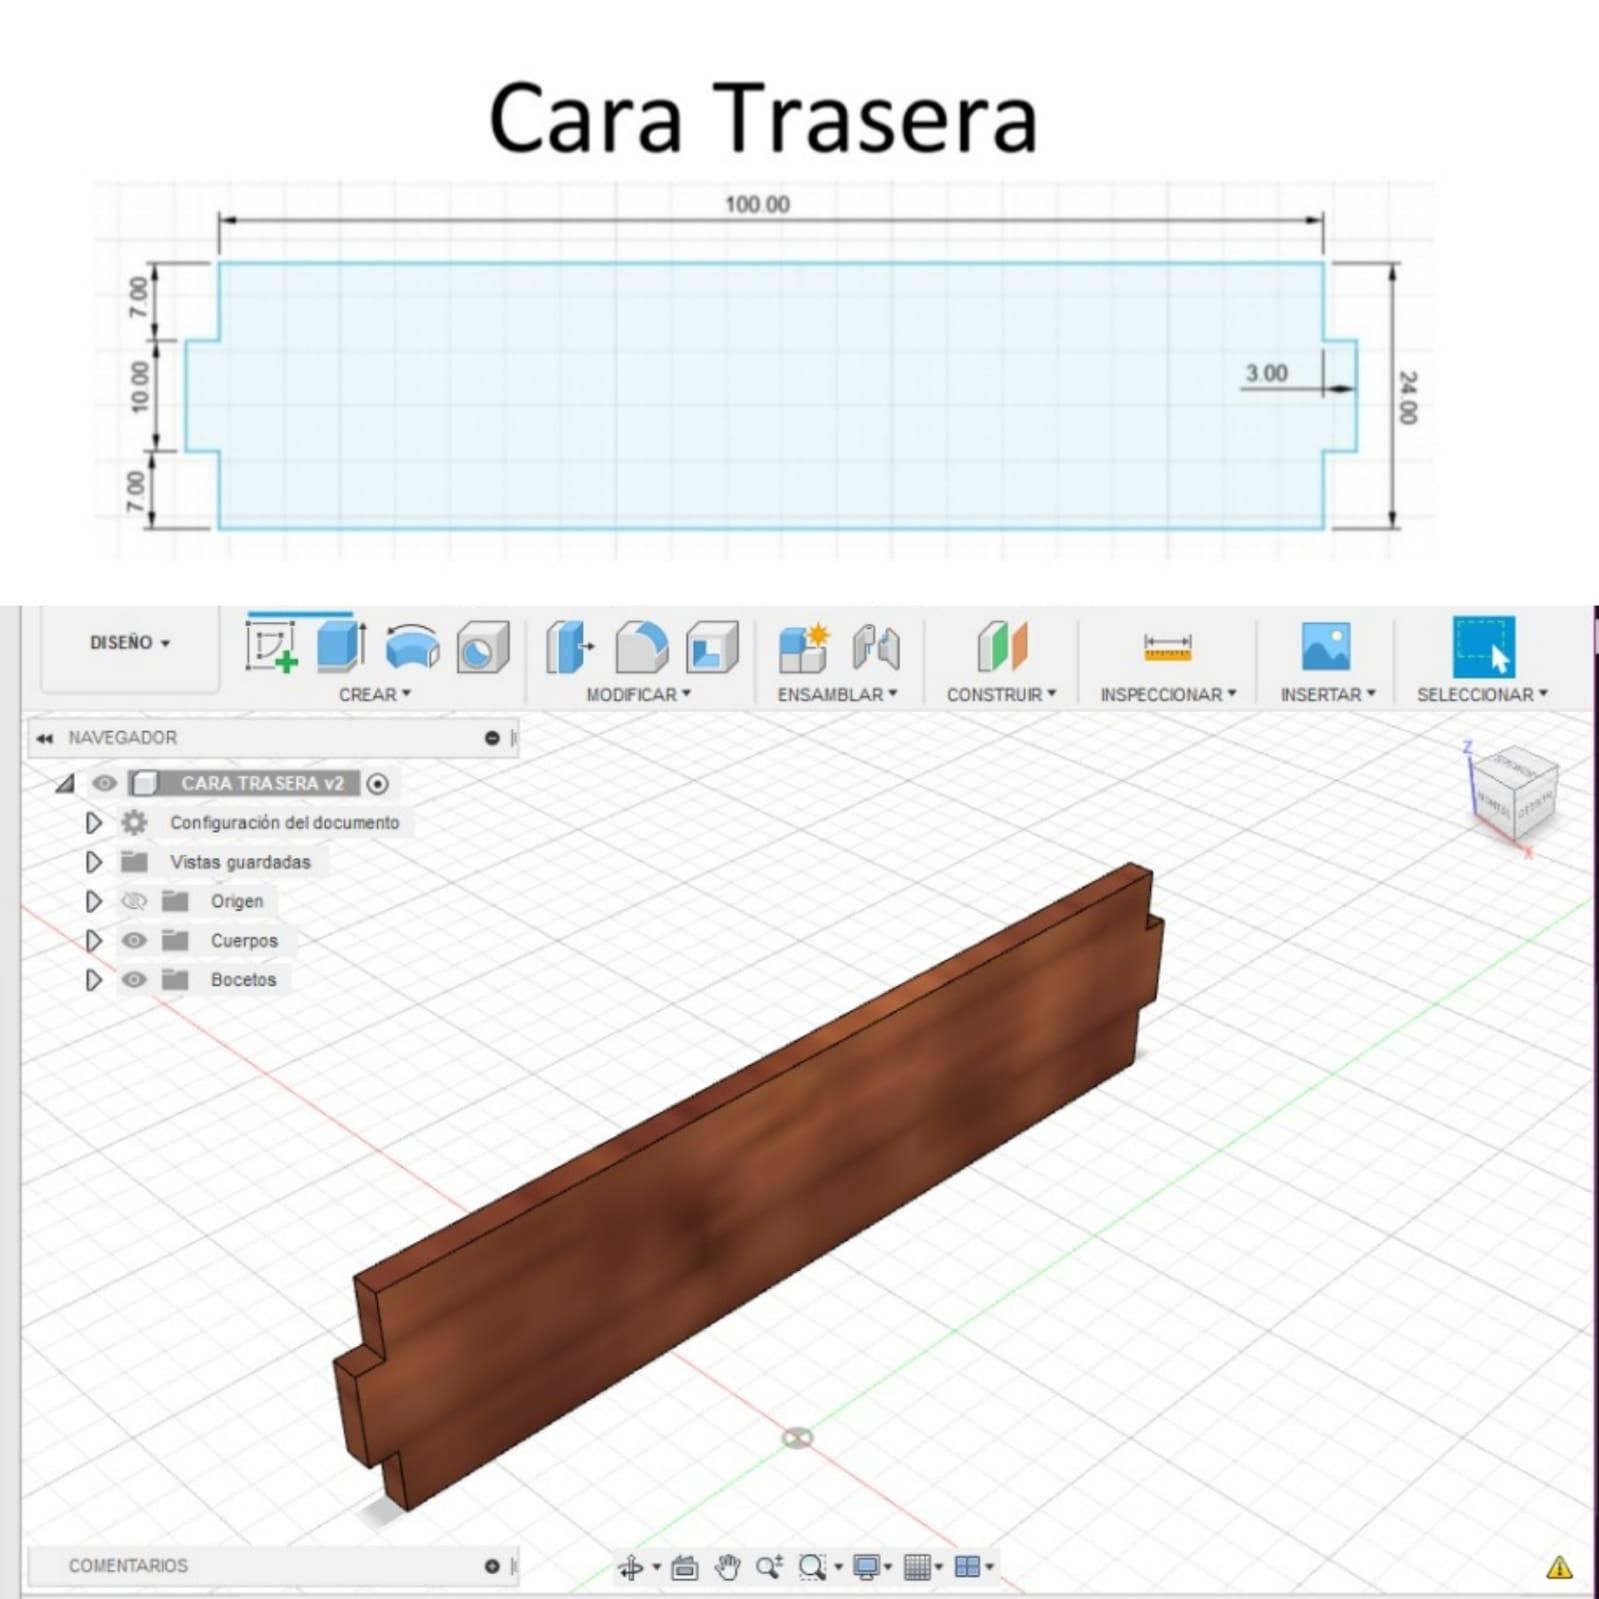The image size is (1599, 1599).
Task: Show the hidden Origen folder
Action: (x=134, y=901)
